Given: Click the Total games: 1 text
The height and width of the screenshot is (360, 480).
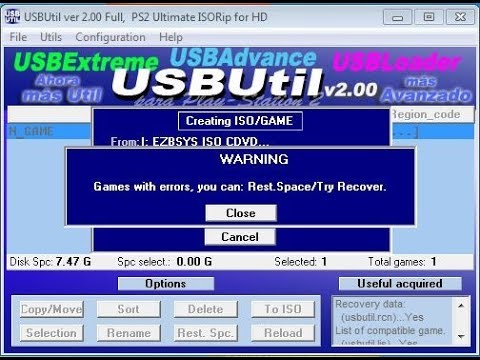Looking at the screenshot, I should (x=402, y=262).
